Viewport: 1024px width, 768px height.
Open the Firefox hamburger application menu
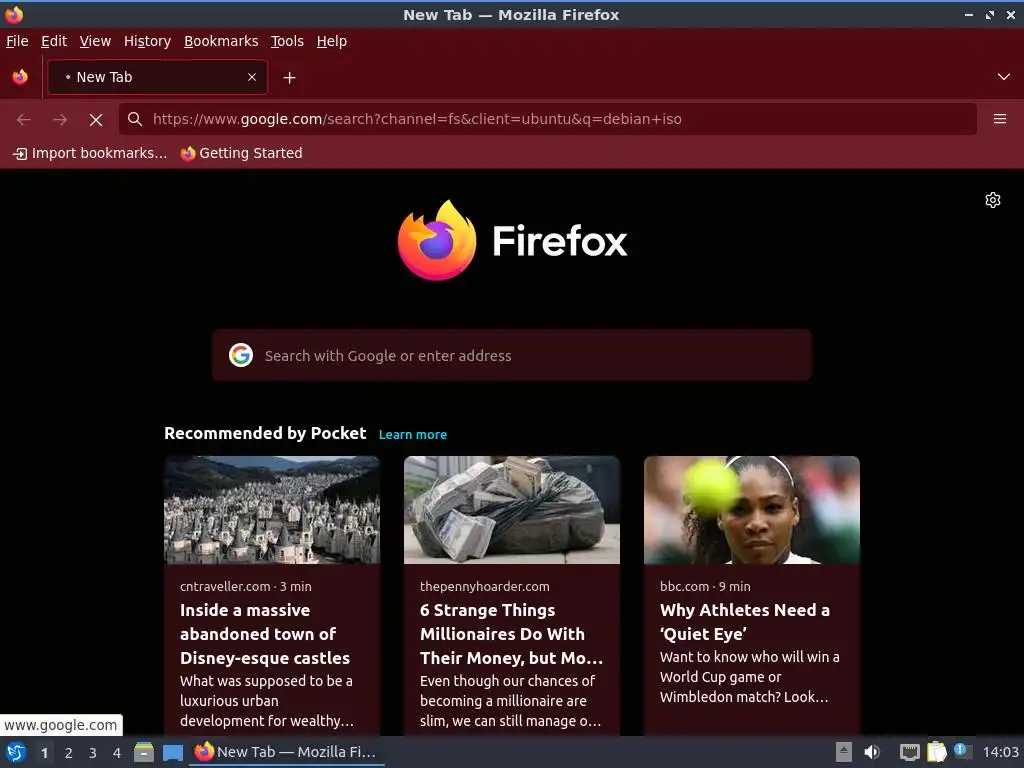[999, 119]
